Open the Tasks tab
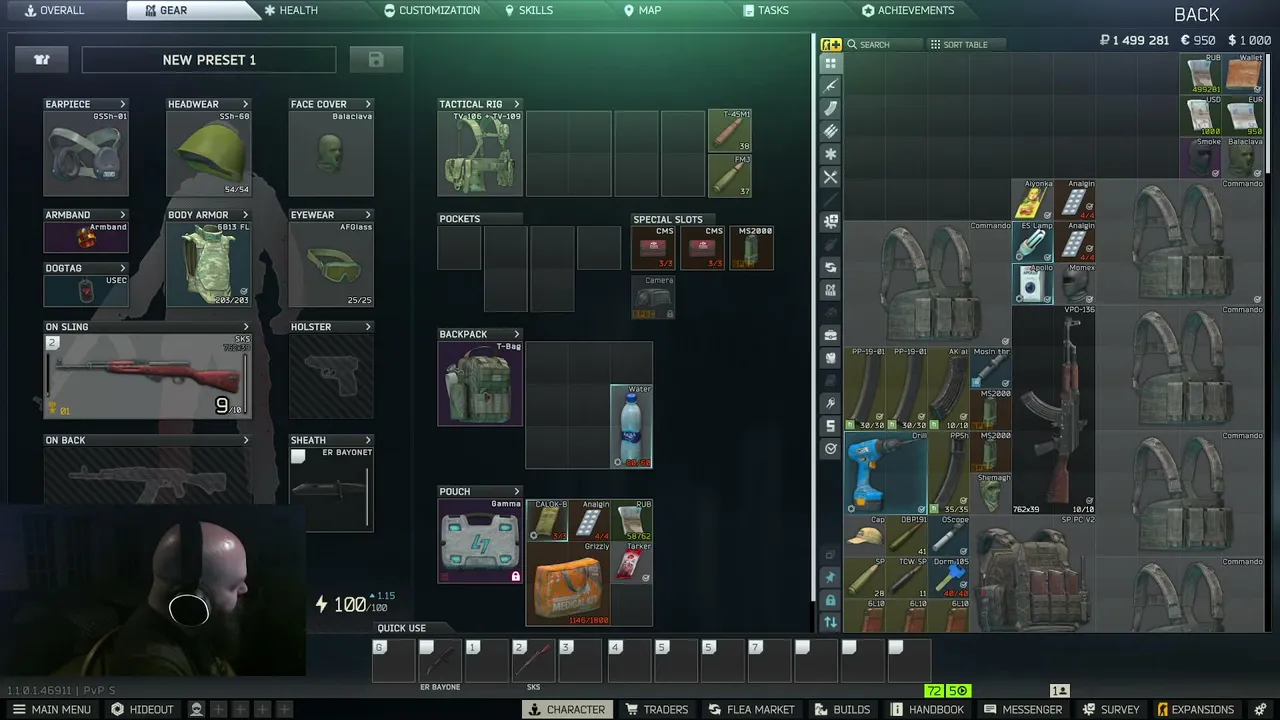 pyautogui.click(x=766, y=10)
